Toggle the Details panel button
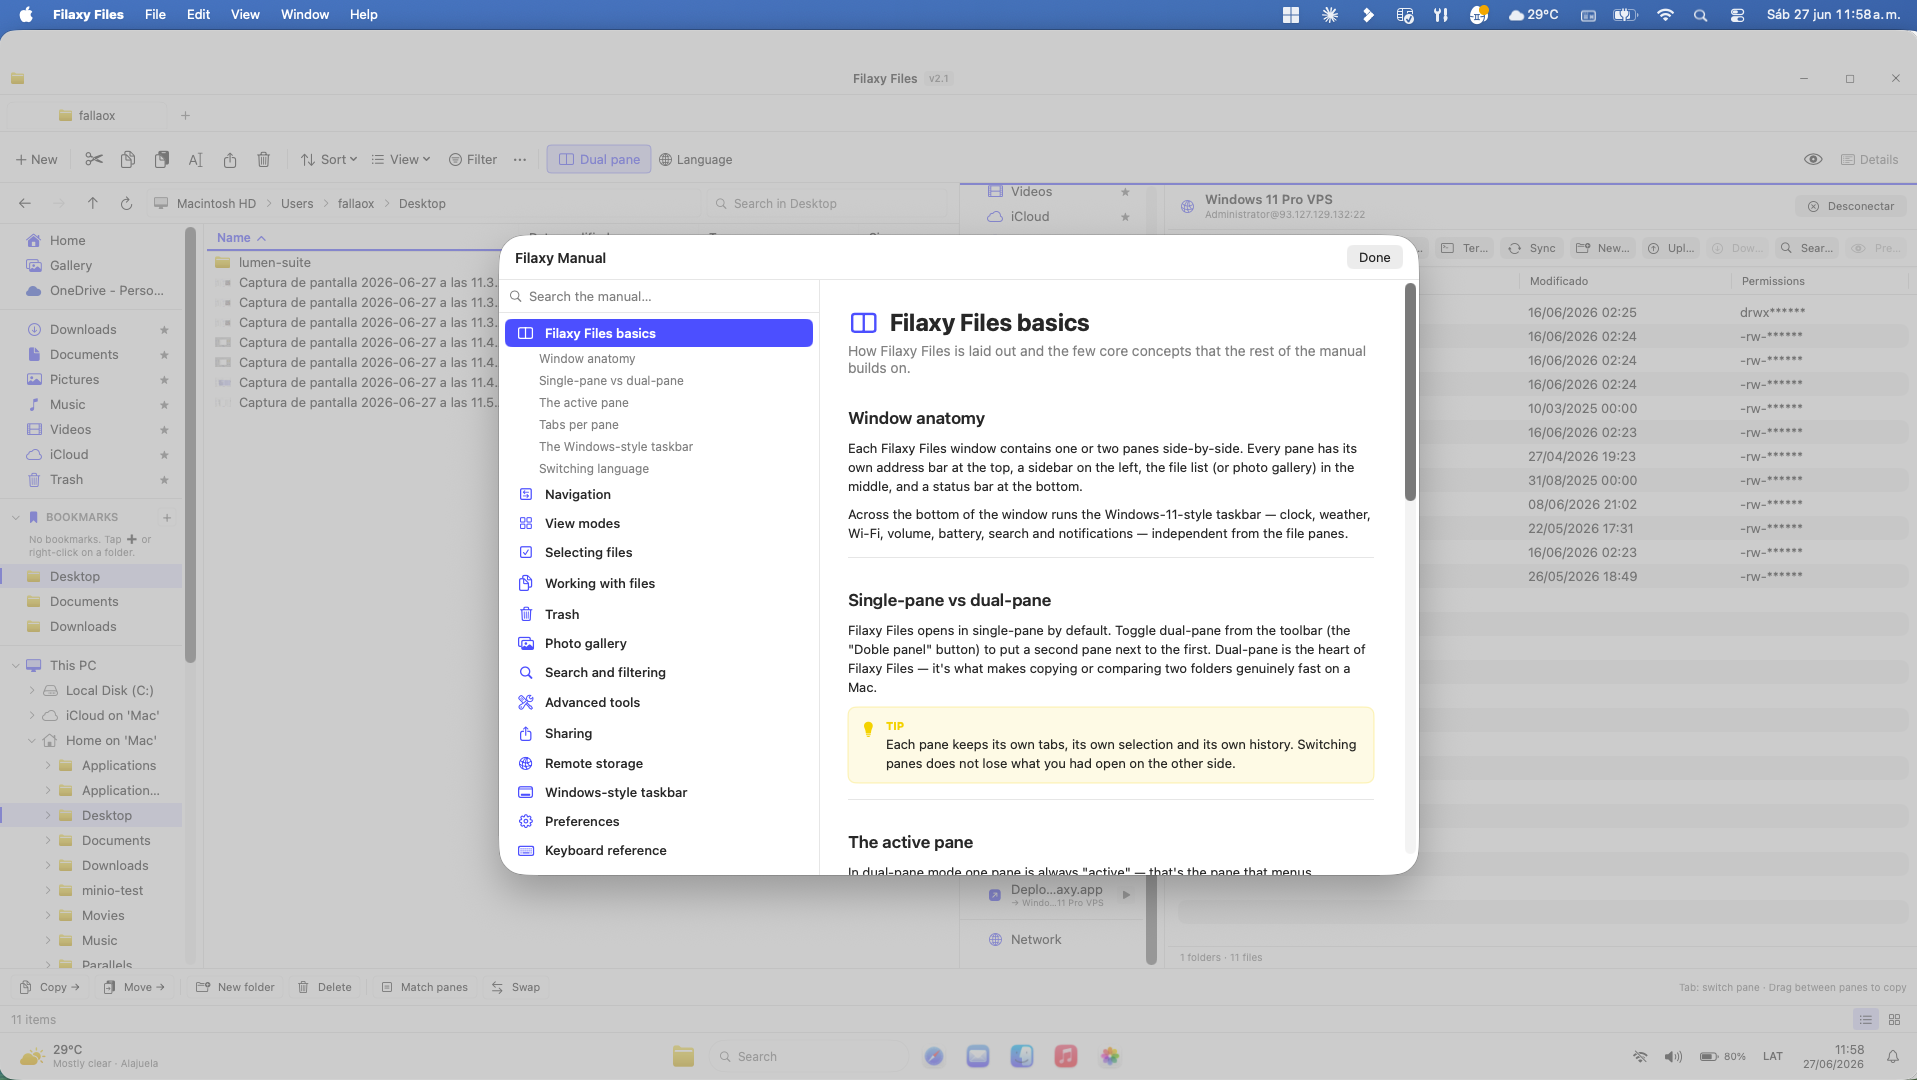This screenshot has width=1917, height=1080. 1869,159
